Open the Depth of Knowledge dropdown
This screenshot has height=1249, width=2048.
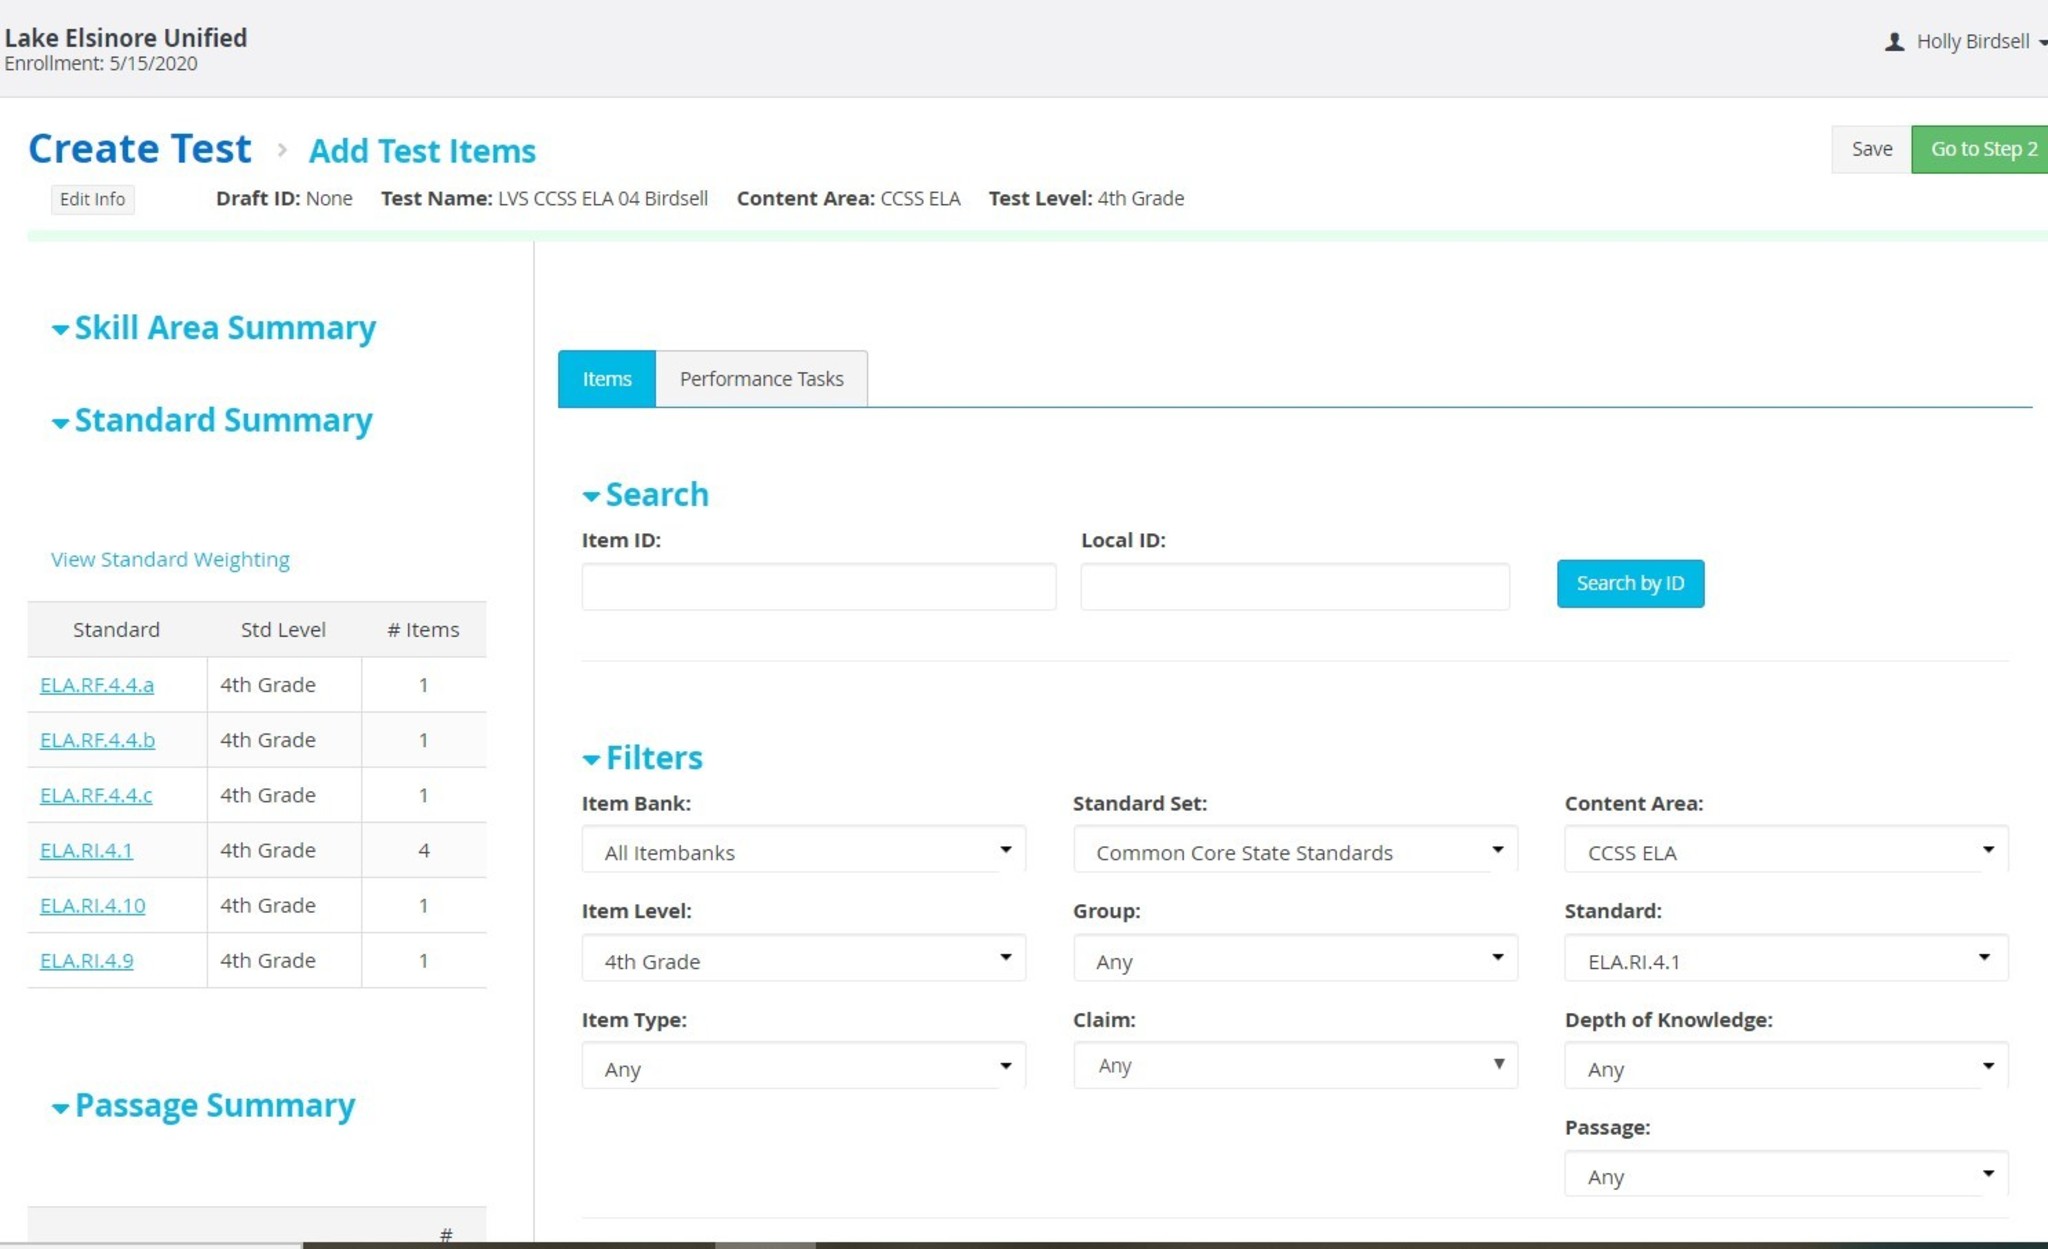pos(1786,1068)
